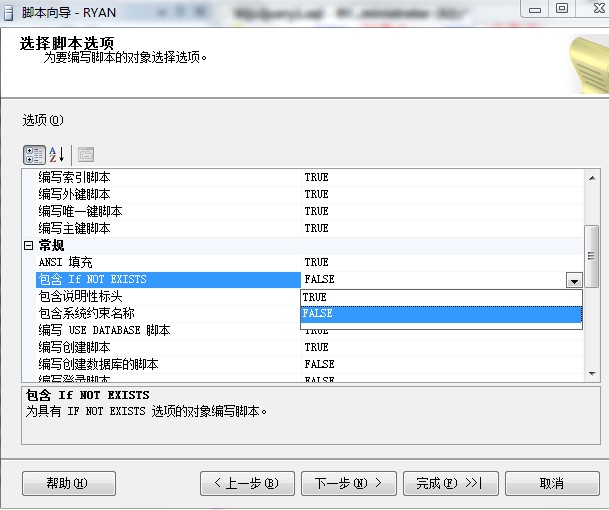The height and width of the screenshot is (510, 609).
Task: Maximize the script wizard window
Action: 562,8
